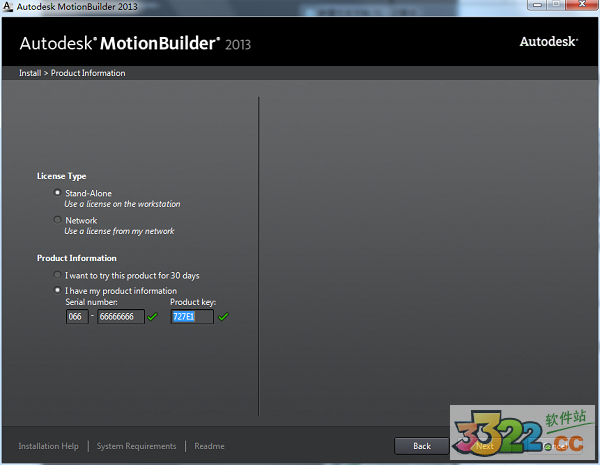Click the serial number field containing 66666666
The height and width of the screenshot is (465, 600).
point(121,317)
